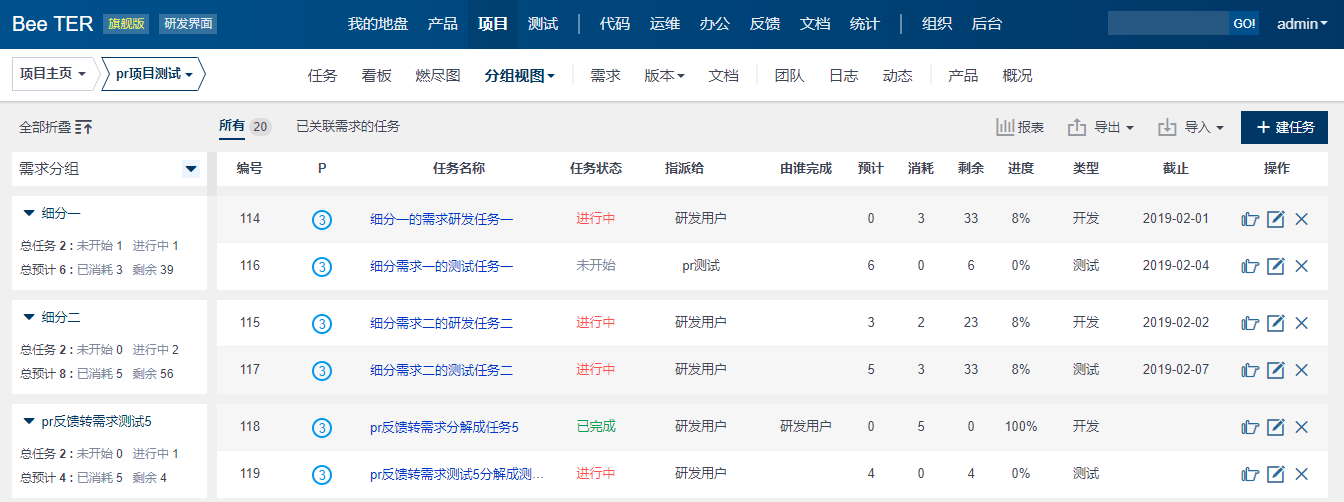The width and height of the screenshot is (1344, 502).
Task: Click priority 3 badge of task 114
Action: pos(322,219)
